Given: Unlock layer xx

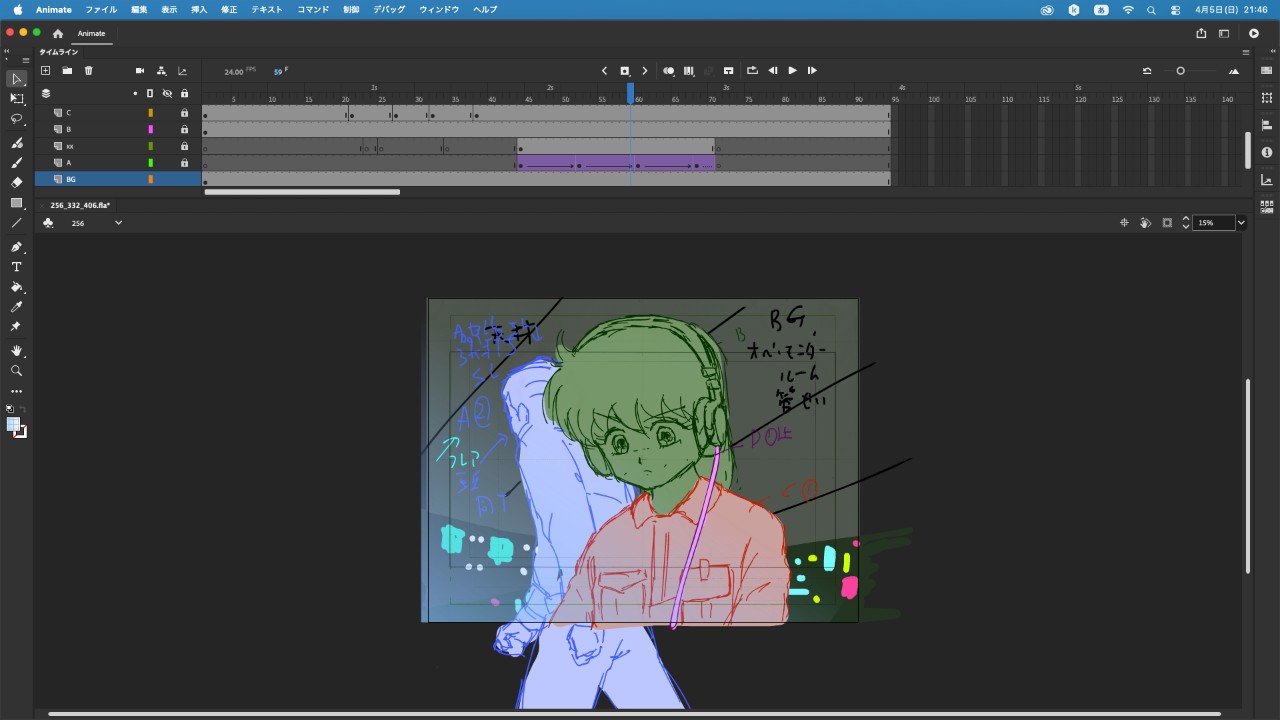Looking at the screenshot, I should pos(184,146).
